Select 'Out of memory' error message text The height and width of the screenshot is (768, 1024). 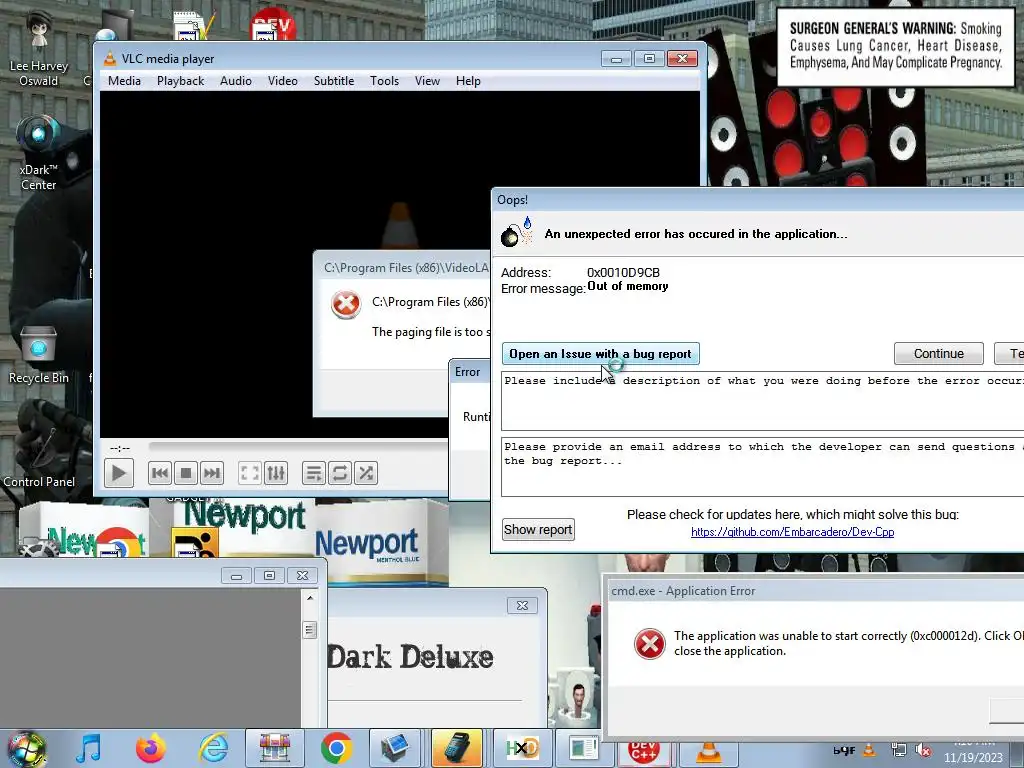tap(628, 286)
